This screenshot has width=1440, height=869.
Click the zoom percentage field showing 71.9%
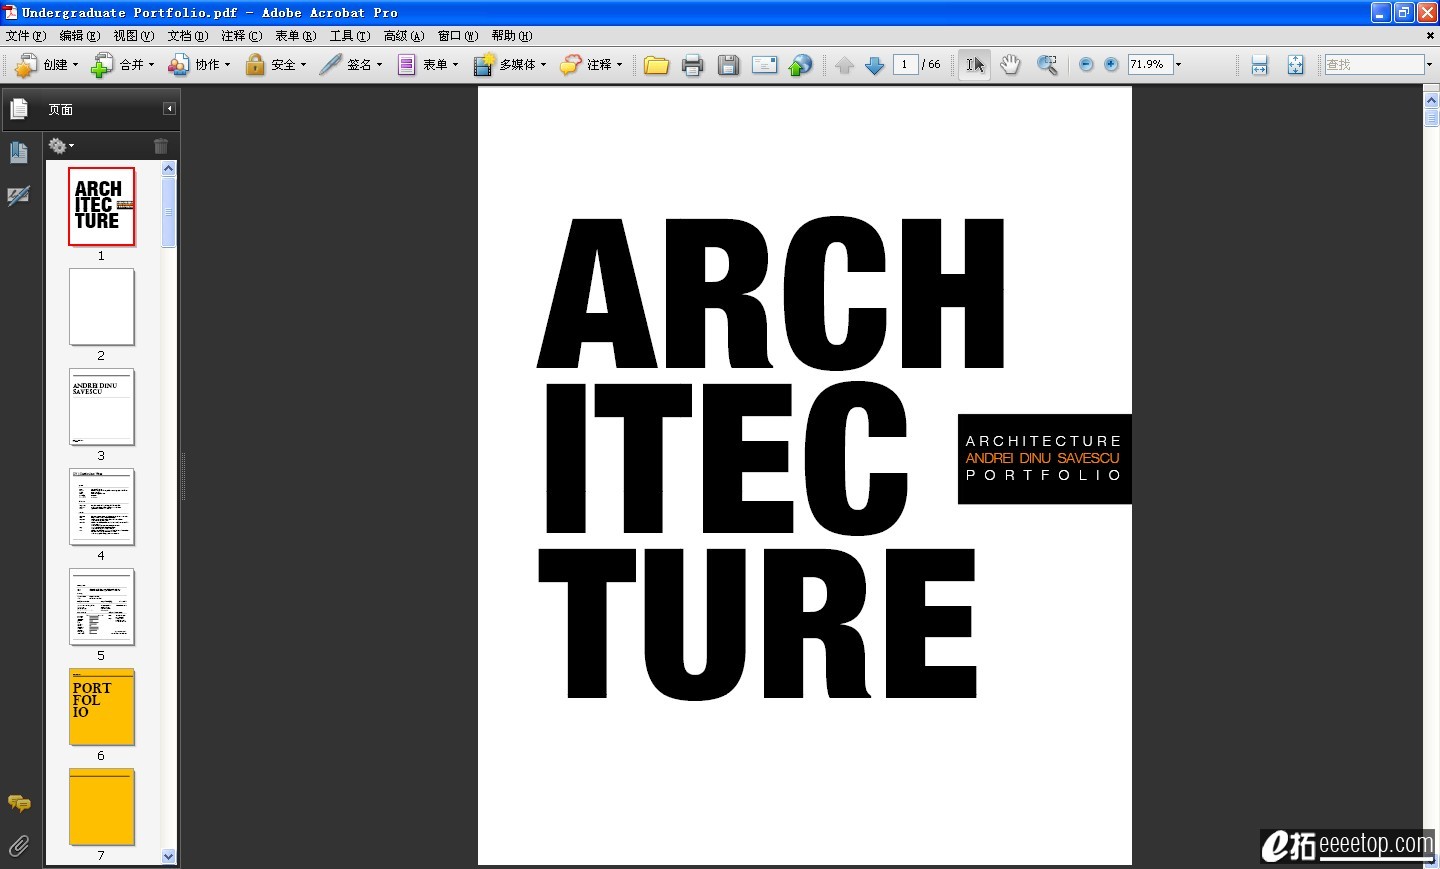pyautogui.click(x=1149, y=65)
